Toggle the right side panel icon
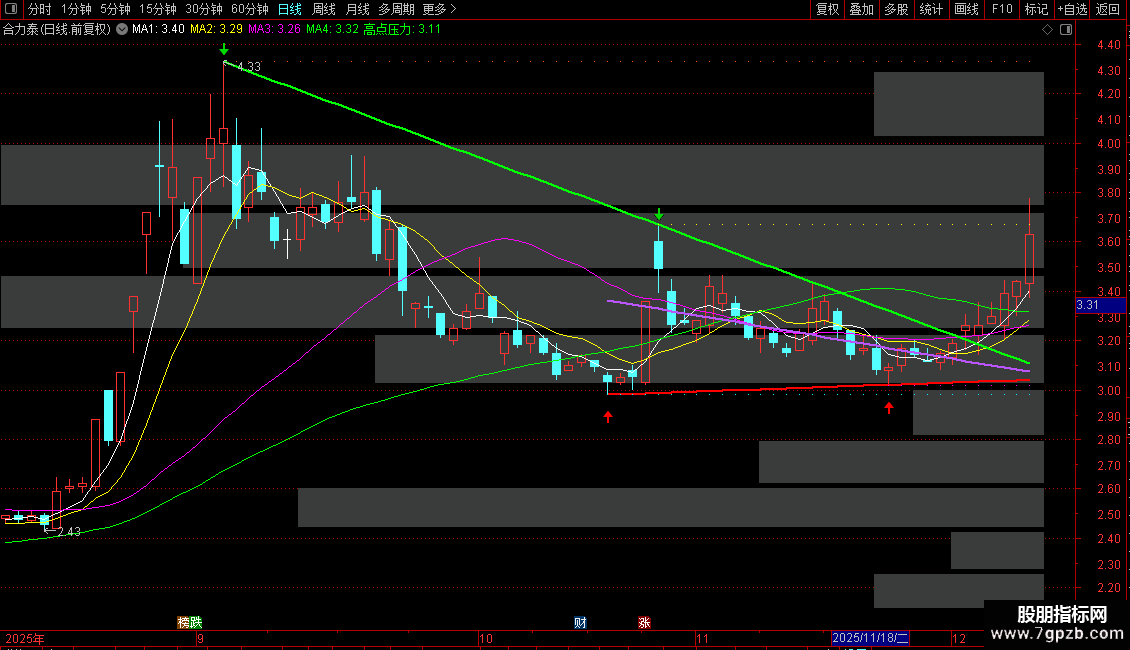Viewport: 1130px width, 650px height. [x=1066, y=29]
